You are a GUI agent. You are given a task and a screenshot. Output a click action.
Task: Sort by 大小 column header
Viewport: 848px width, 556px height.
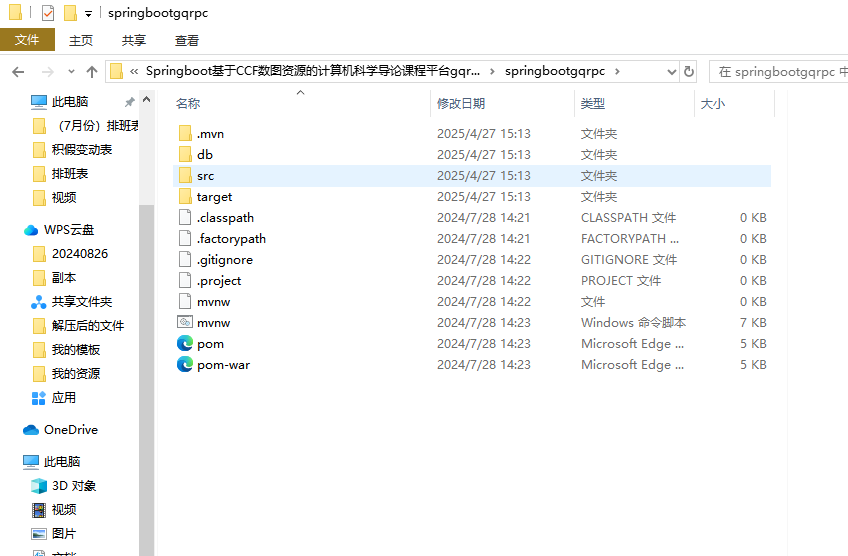point(713,103)
